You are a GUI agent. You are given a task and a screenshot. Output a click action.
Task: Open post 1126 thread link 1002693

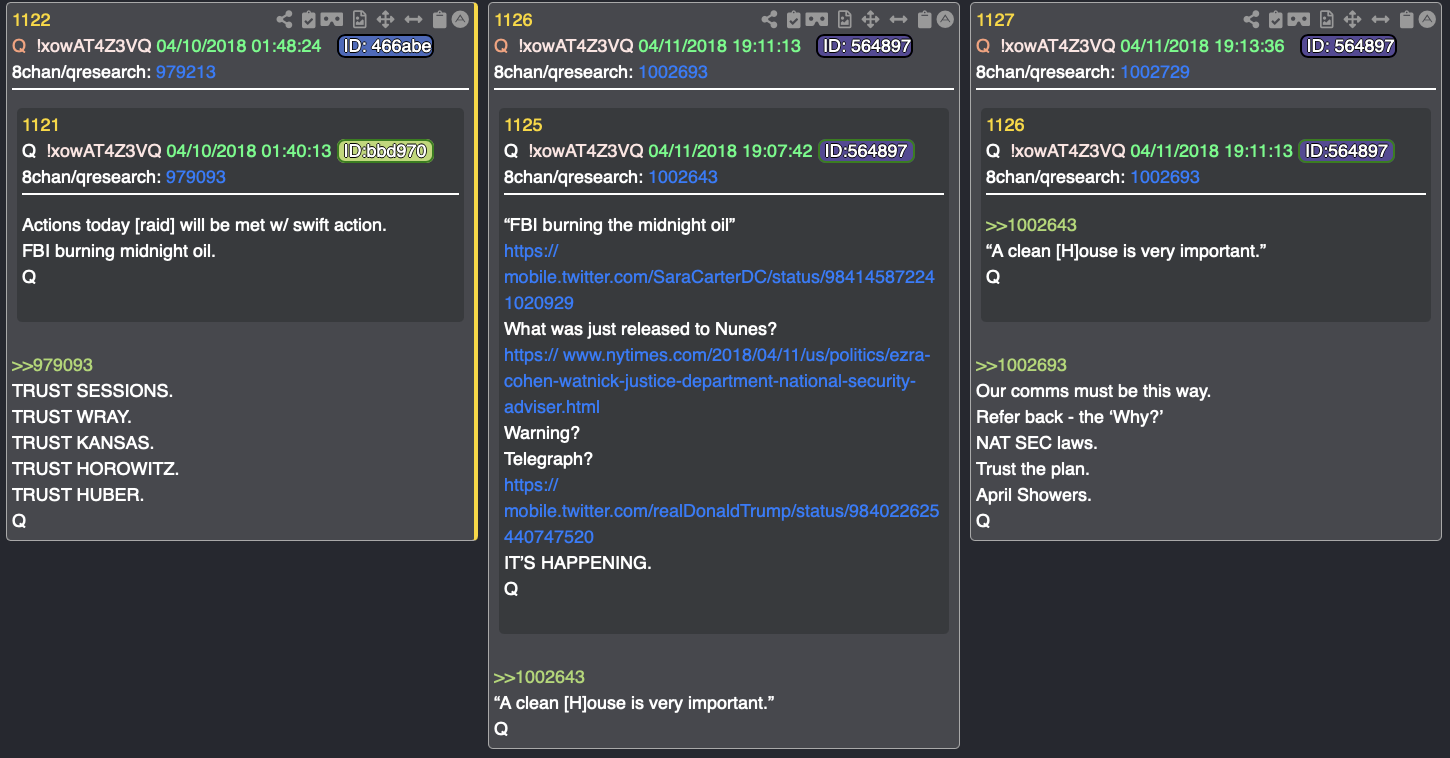tap(672, 72)
